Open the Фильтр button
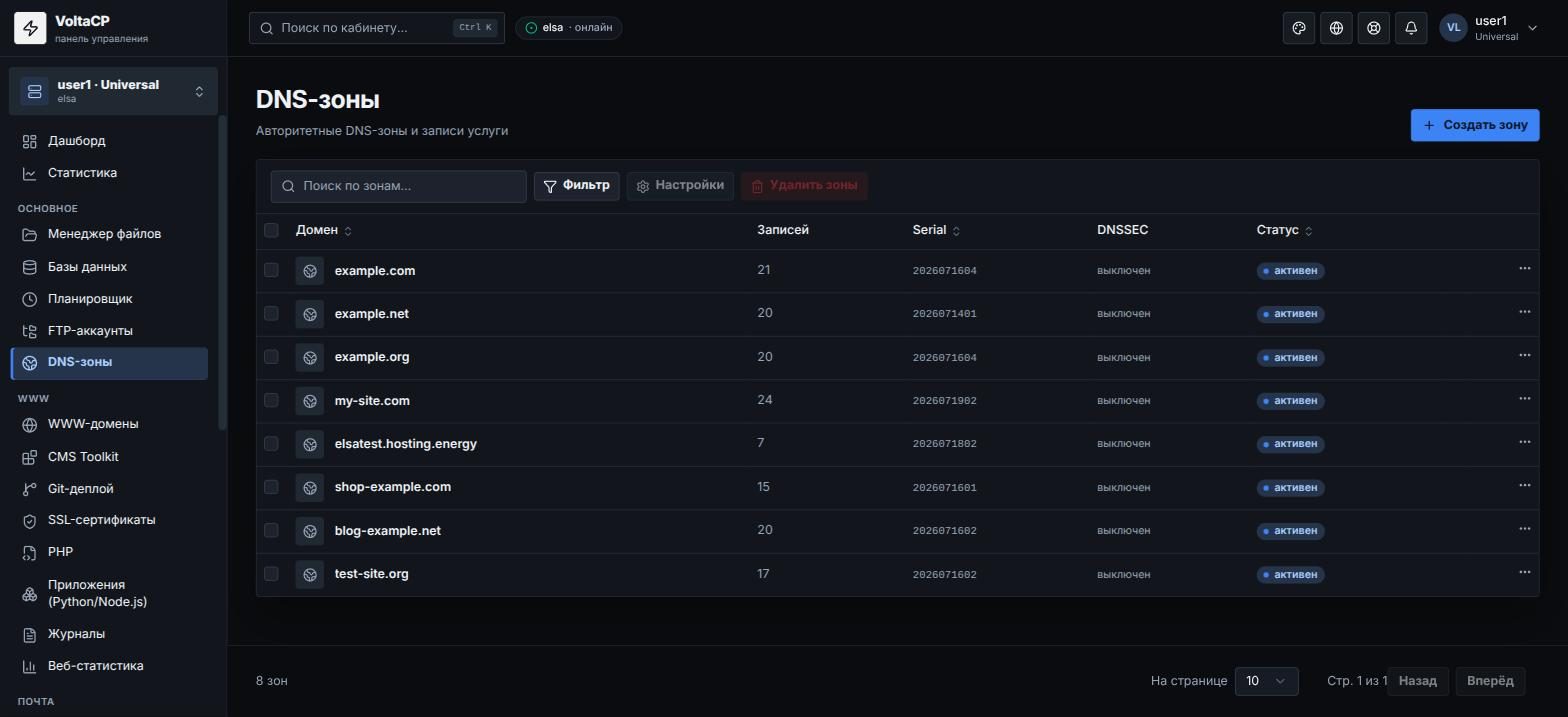Screen dimensions: 1568x717 pos(577,186)
